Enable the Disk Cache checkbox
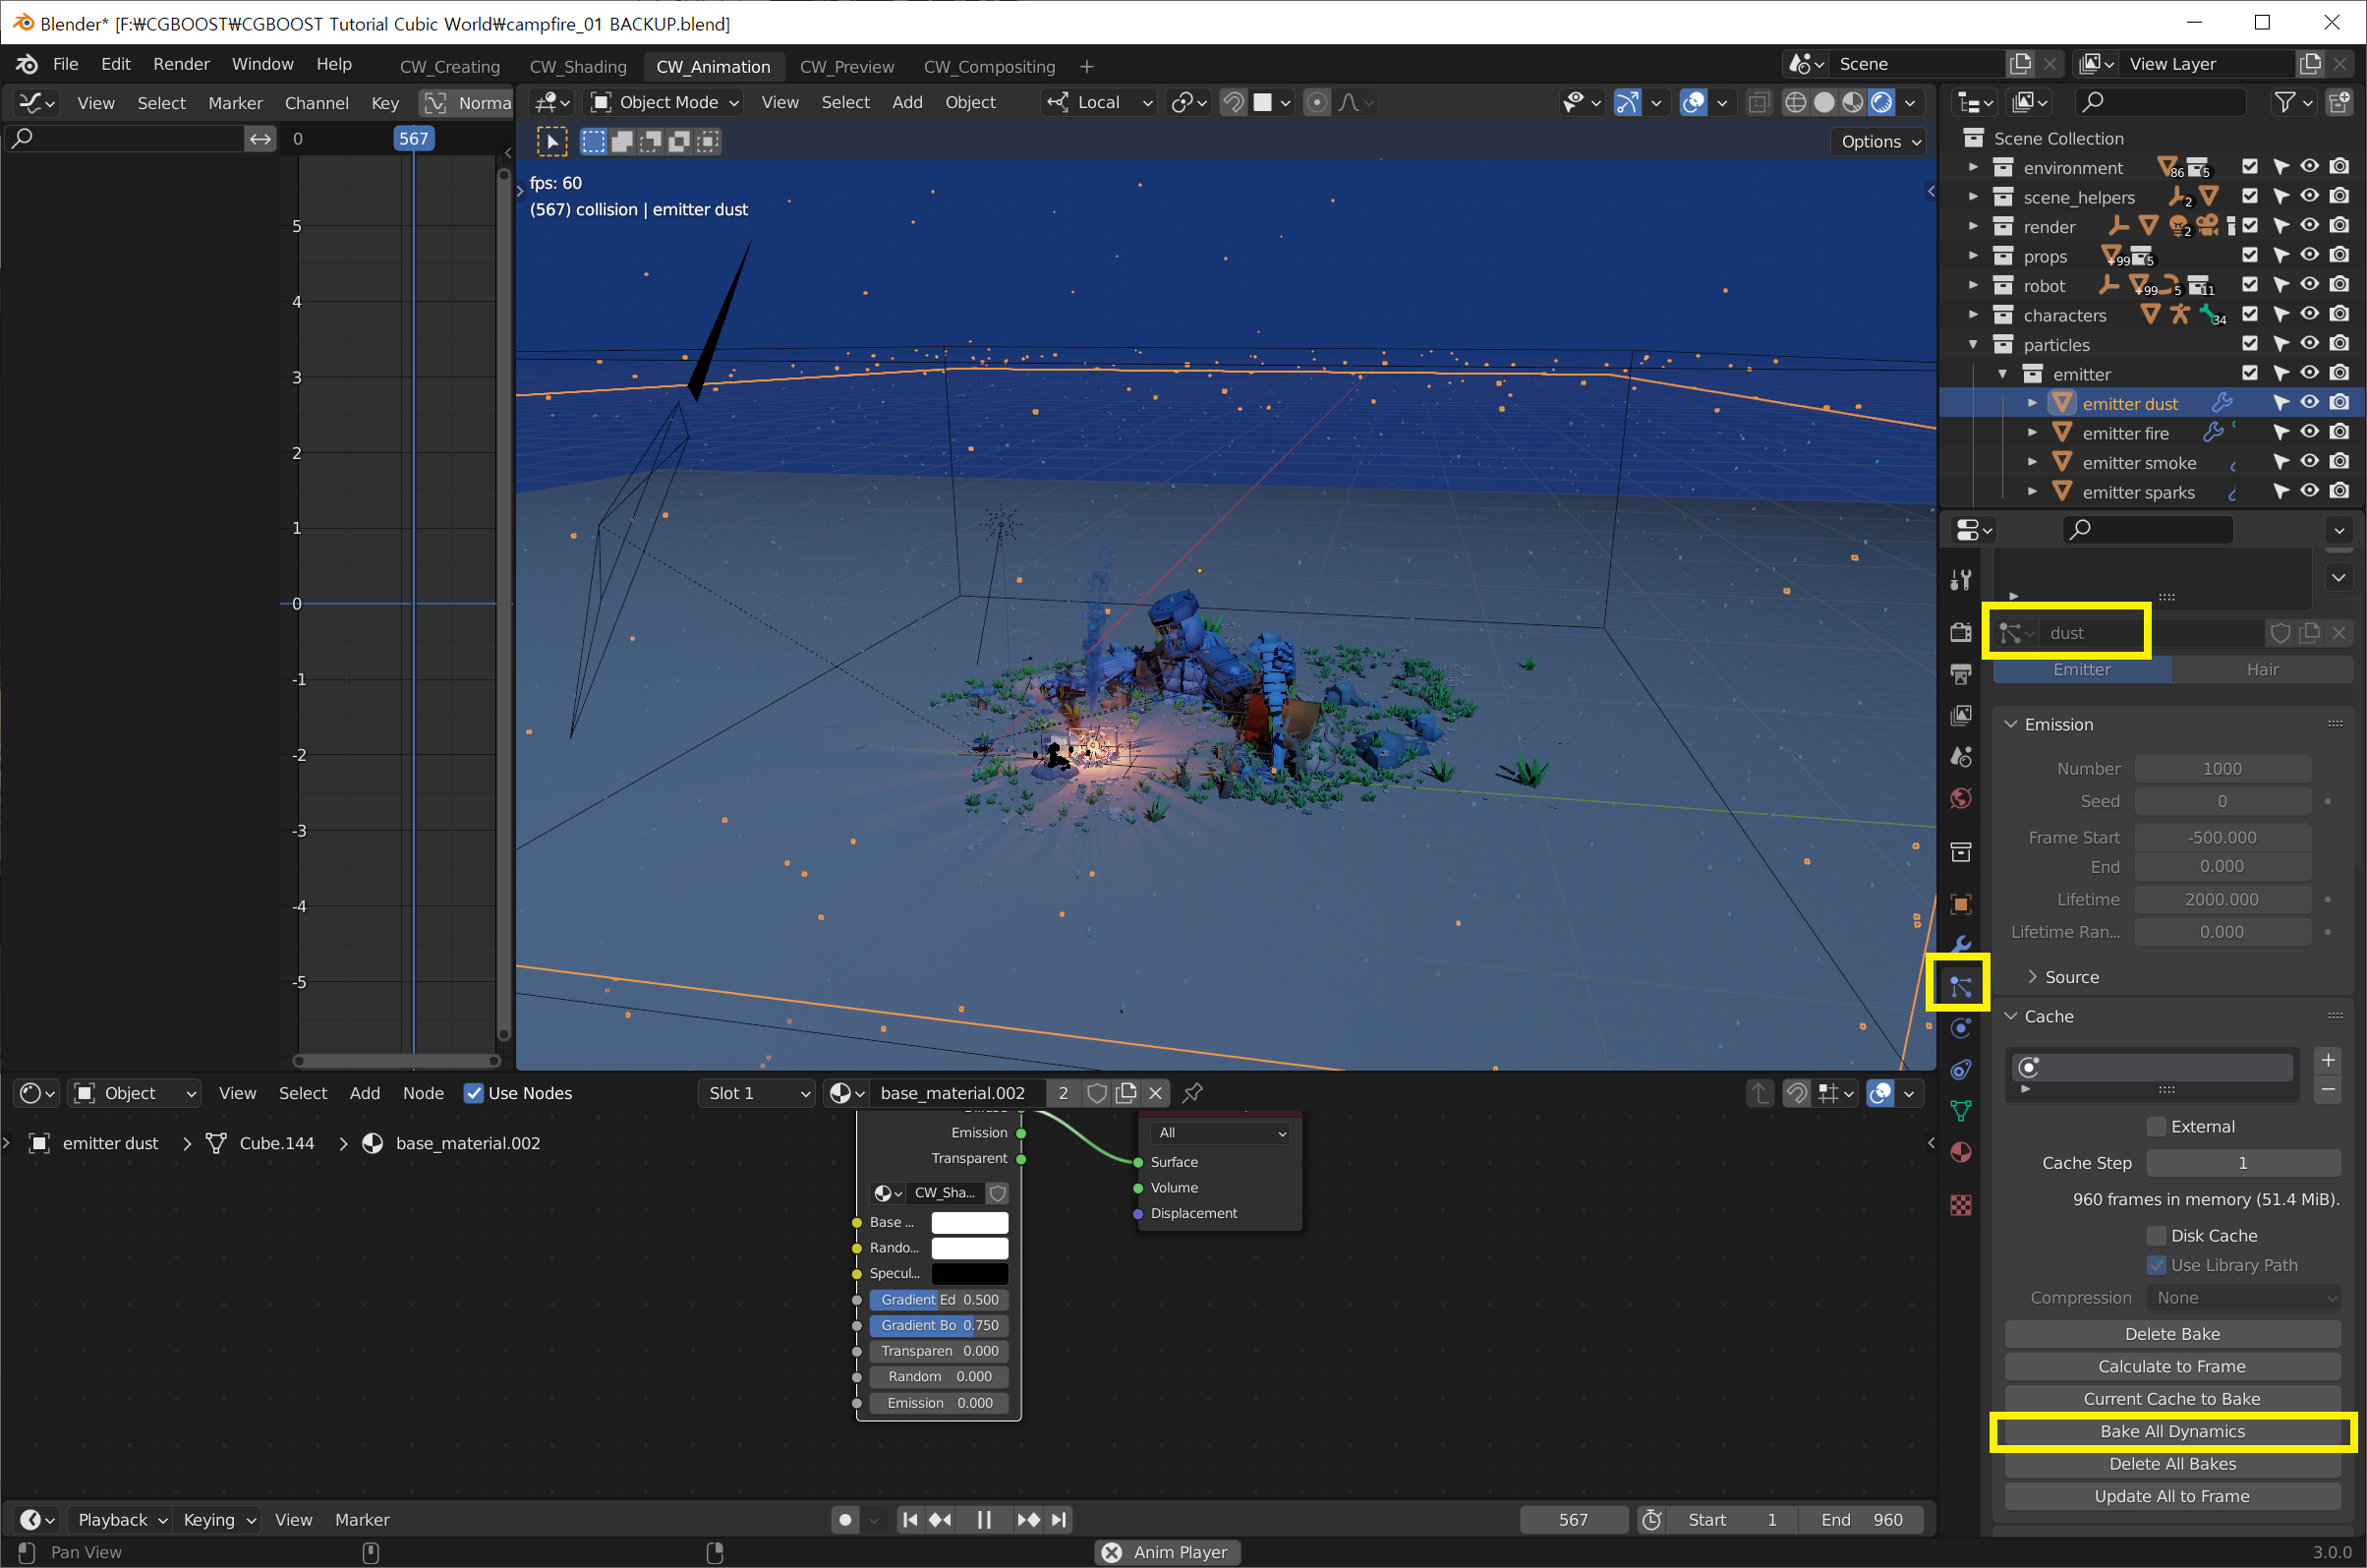 [x=2156, y=1236]
